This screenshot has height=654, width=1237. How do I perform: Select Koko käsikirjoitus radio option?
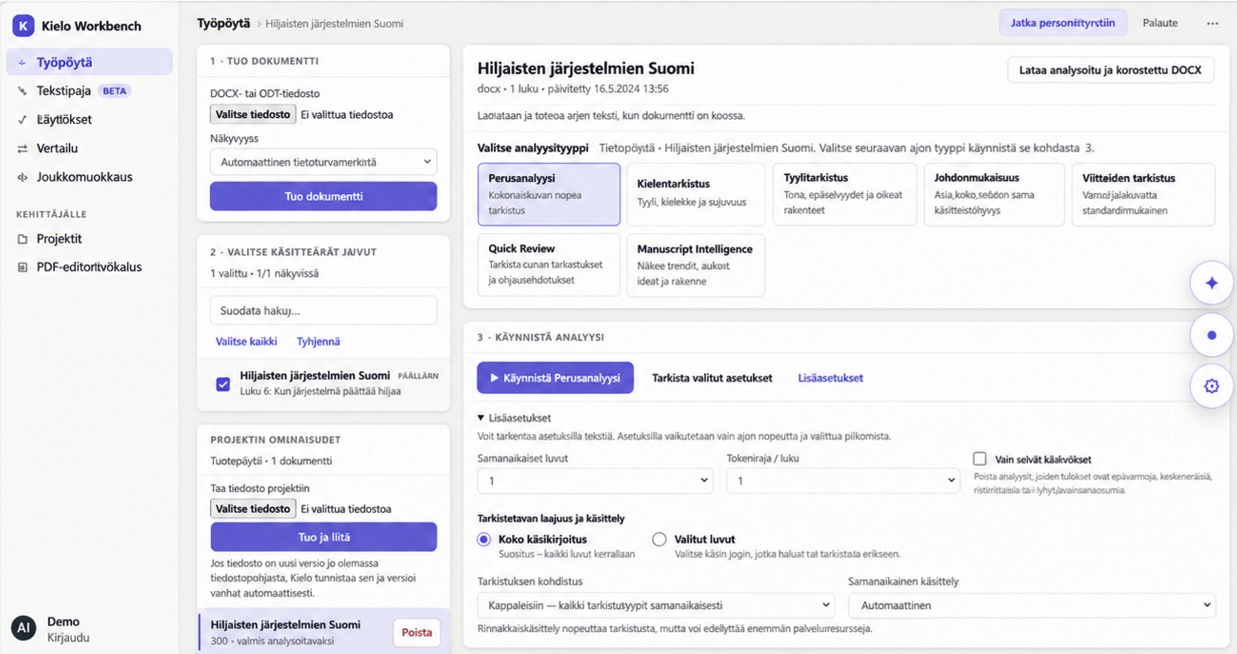pos(484,539)
